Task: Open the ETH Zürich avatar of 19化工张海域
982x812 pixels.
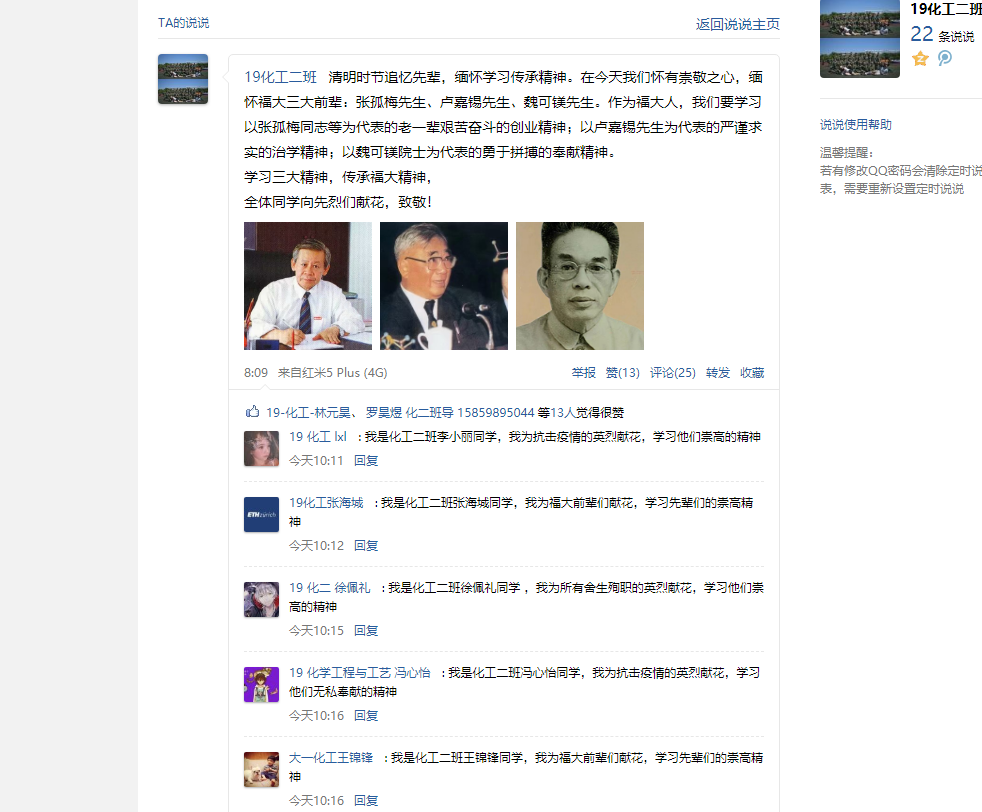Action: pos(261,515)
